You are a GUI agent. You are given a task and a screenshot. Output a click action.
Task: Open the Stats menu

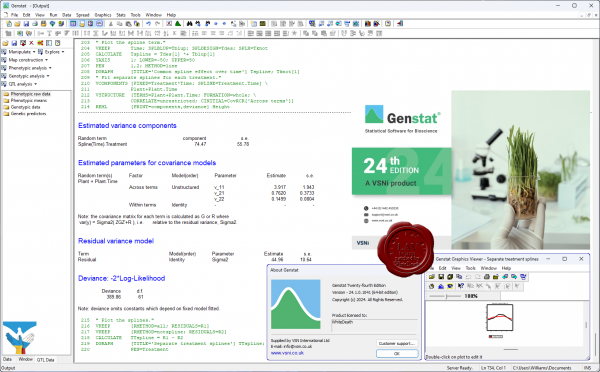(x=121, y=15)
